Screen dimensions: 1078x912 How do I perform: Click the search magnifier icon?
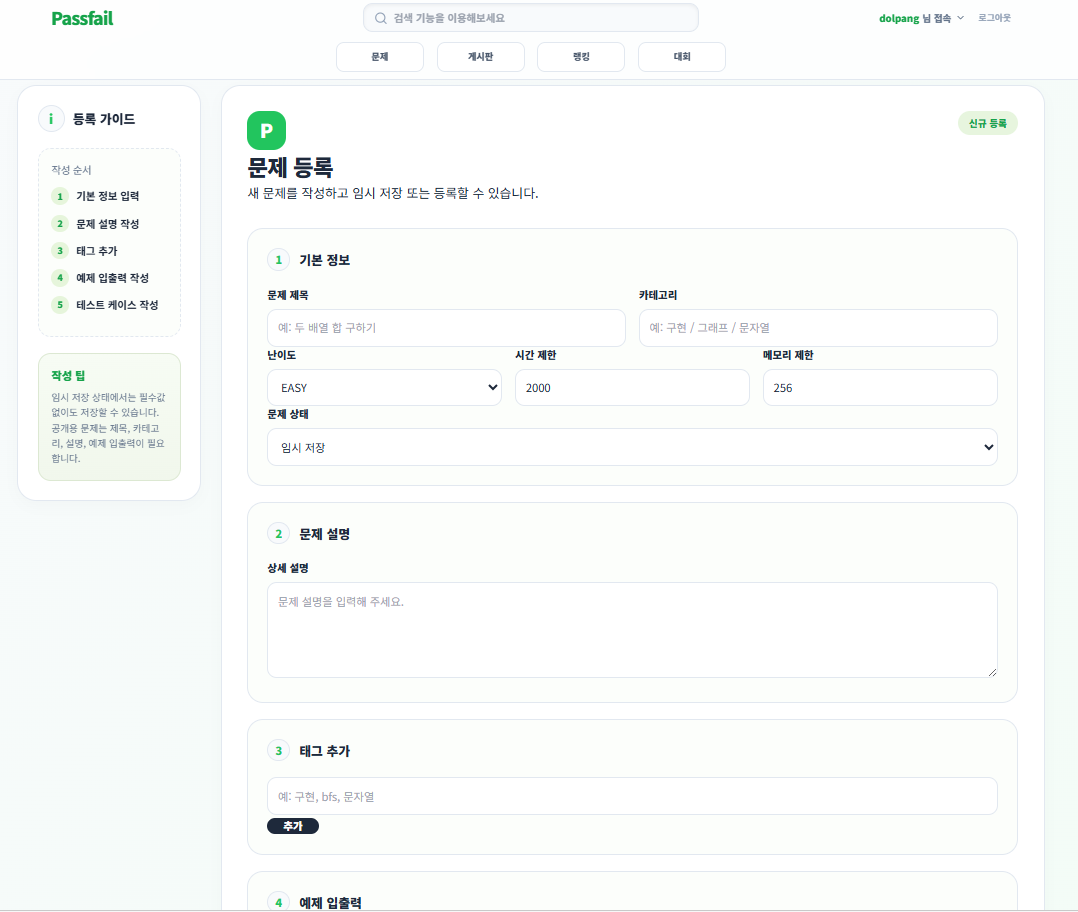tap(380, 19)
